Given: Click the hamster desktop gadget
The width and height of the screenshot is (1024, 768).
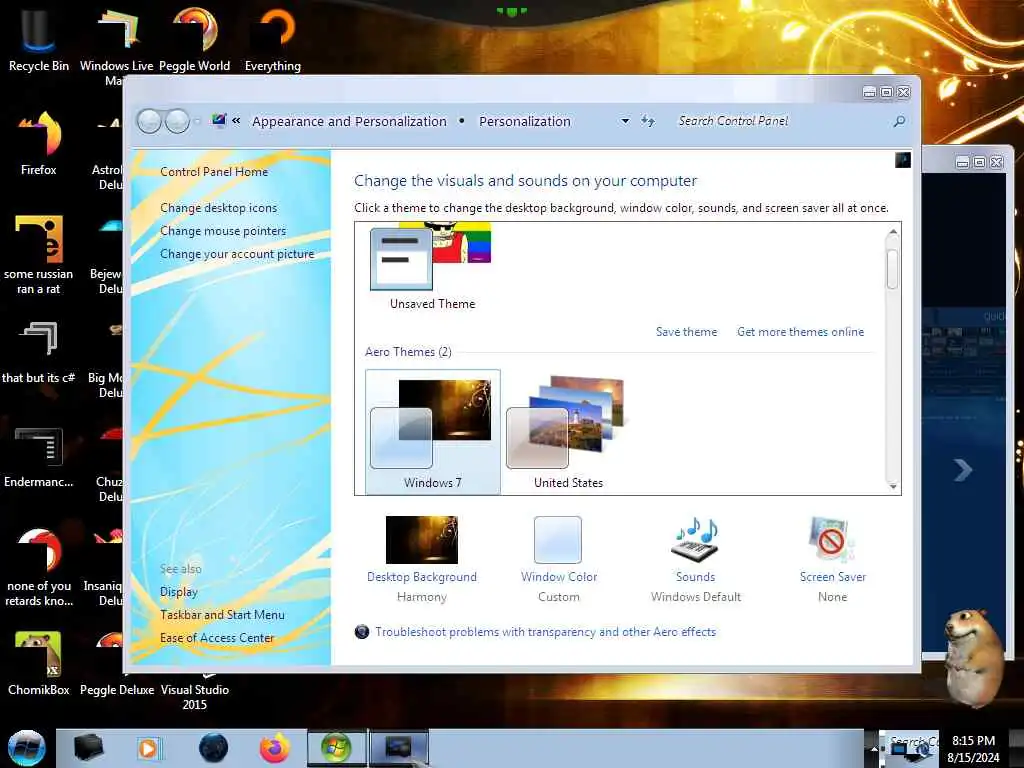Looking at the screenshot, I should pyautogui.click(x=974, y=658).
